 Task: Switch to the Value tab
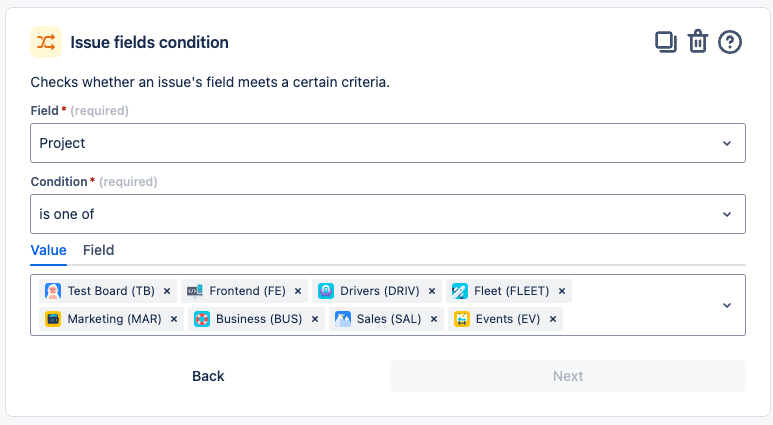(48, 250)
